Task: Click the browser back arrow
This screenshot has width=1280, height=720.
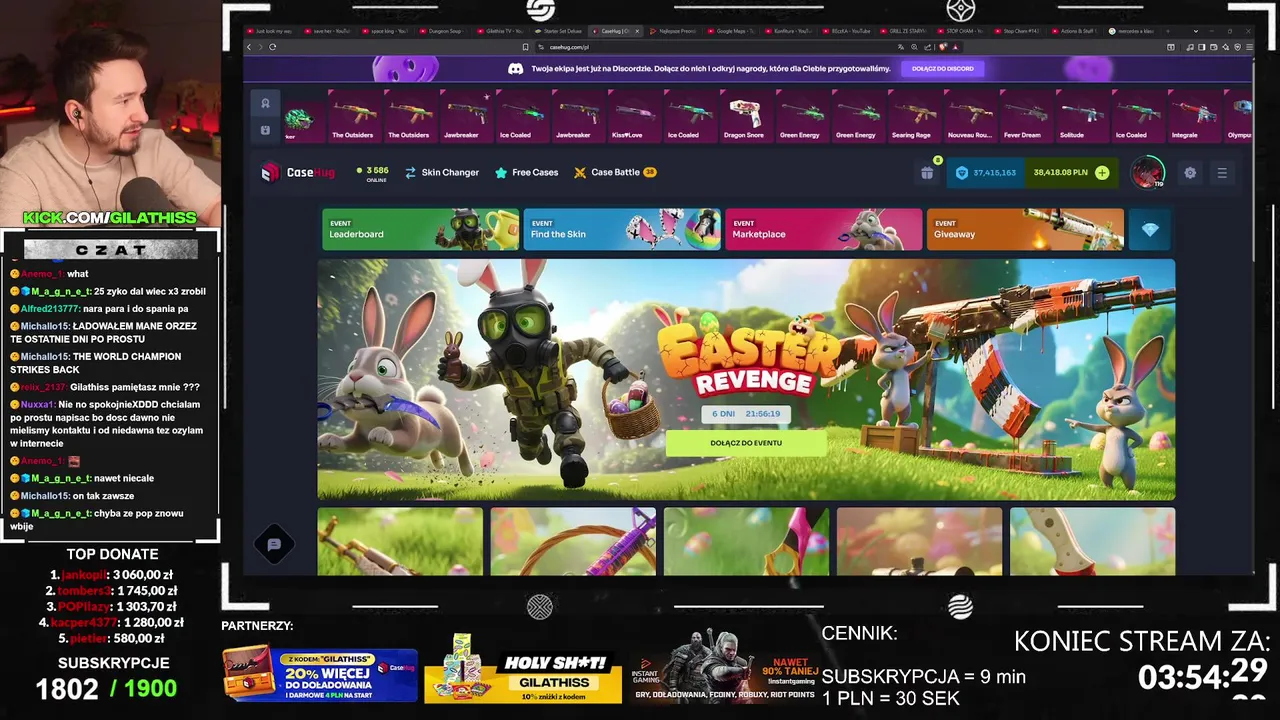Action: coord(249,47)
